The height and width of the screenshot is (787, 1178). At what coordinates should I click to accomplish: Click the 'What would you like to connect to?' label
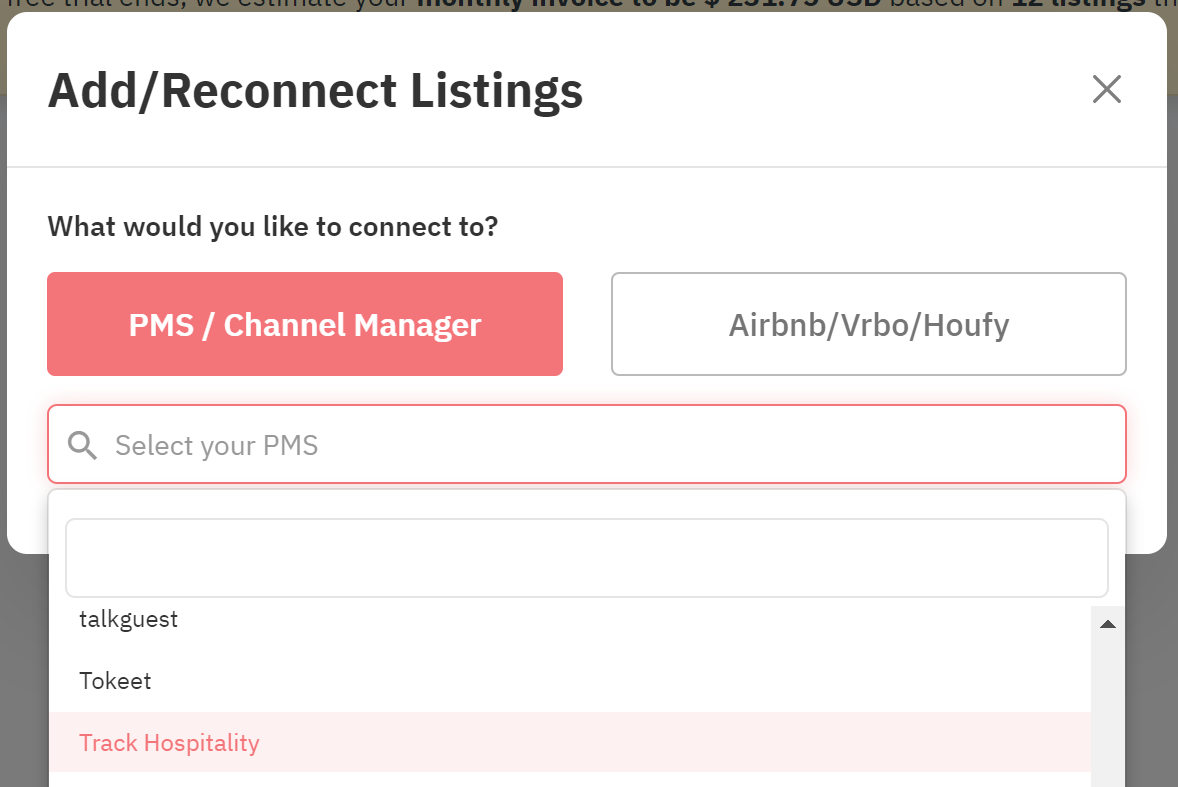coord(273,226)
